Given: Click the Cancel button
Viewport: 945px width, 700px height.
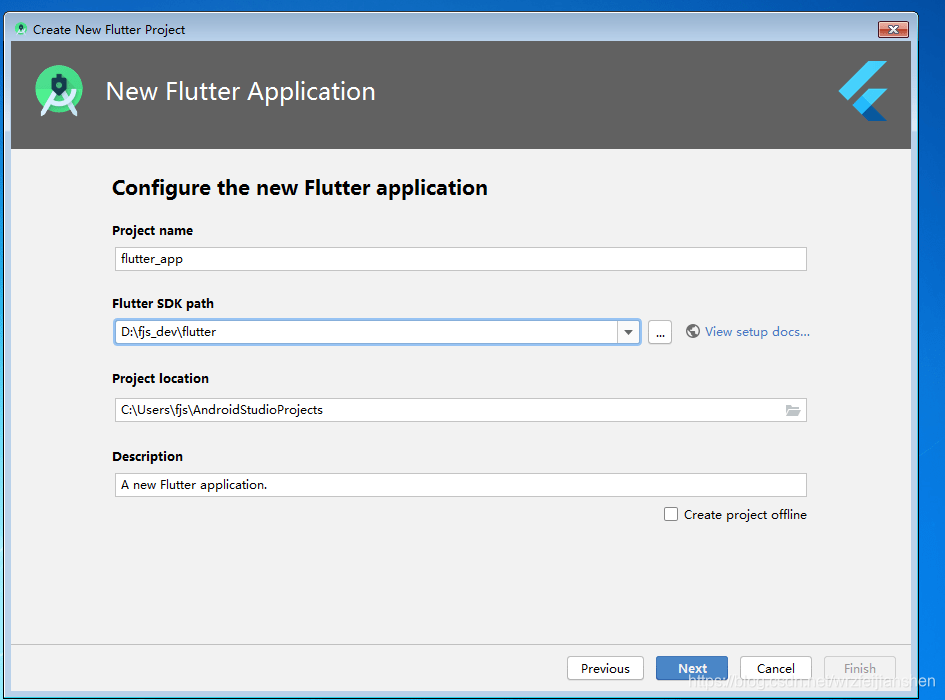Looking at the screenshot, I should (776, 668).
